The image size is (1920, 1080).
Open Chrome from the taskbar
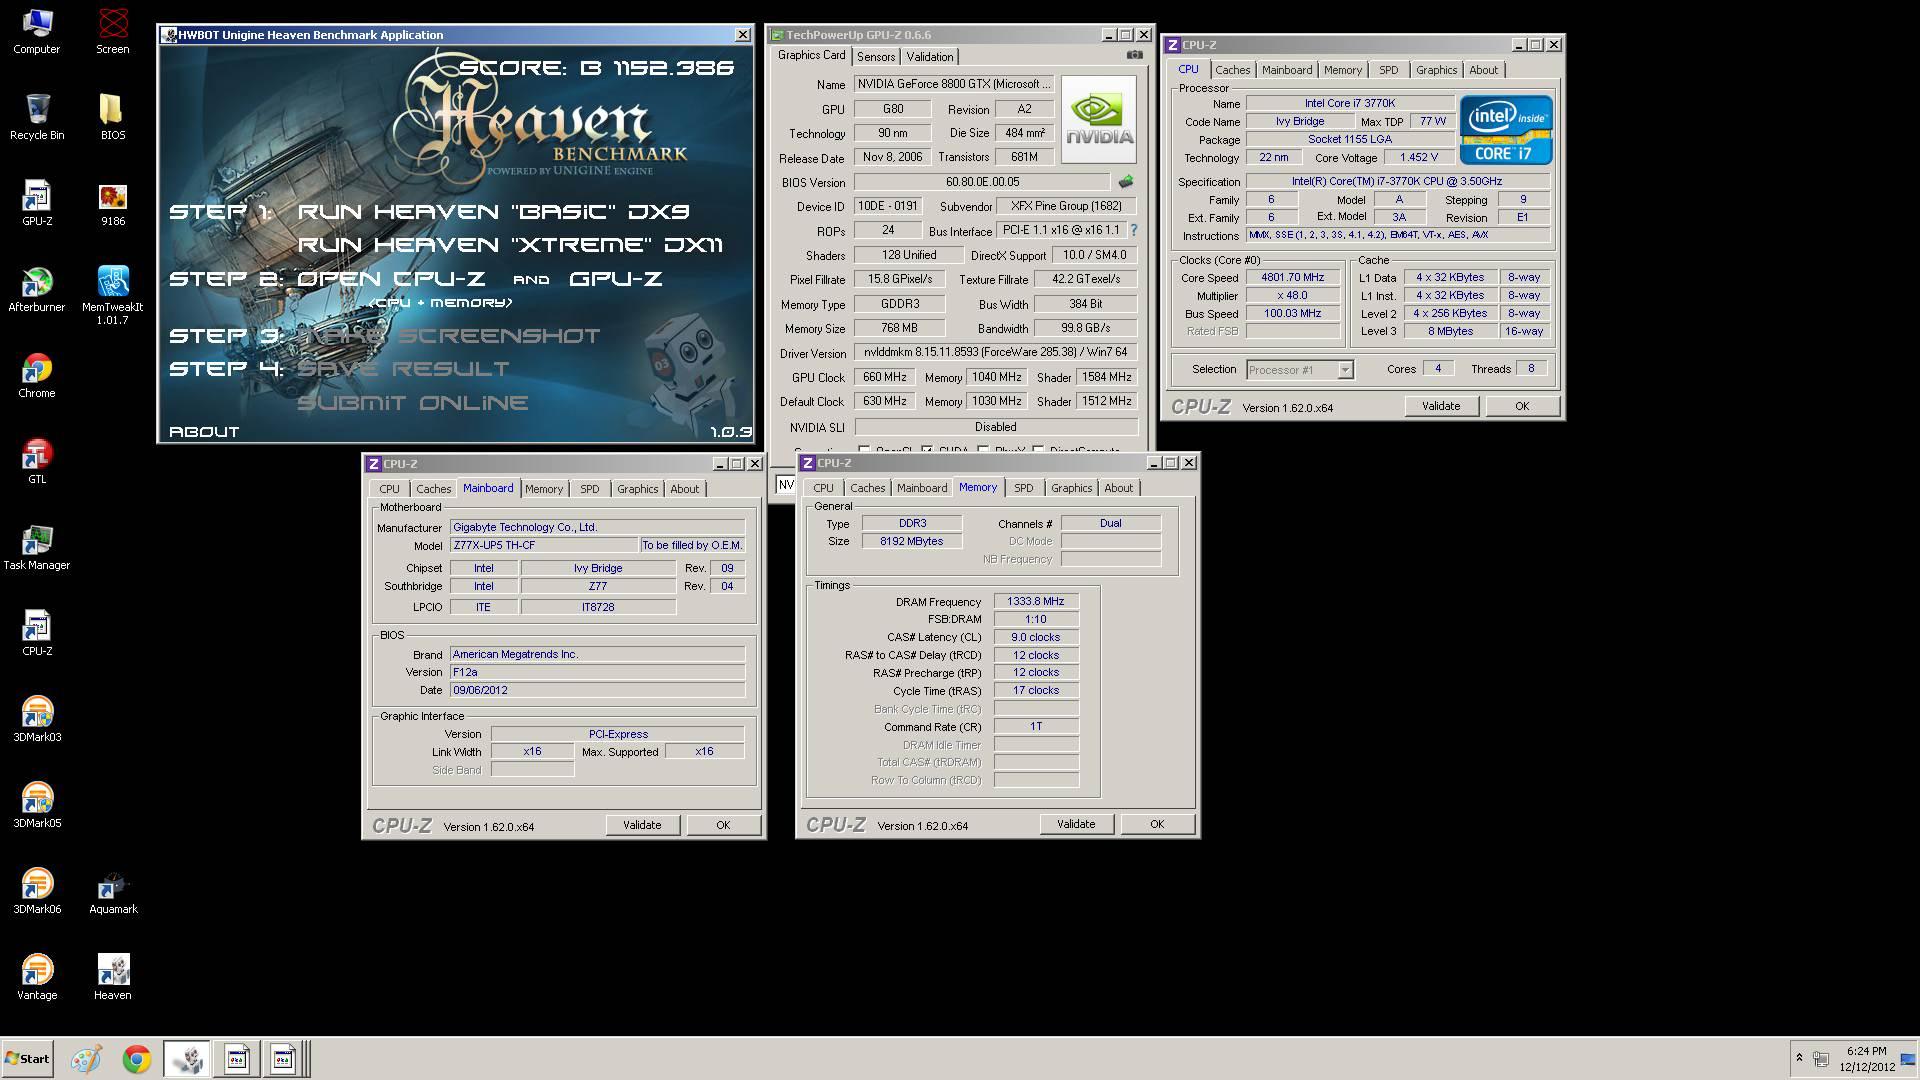pyautogui.click(x=137, y=1059)
